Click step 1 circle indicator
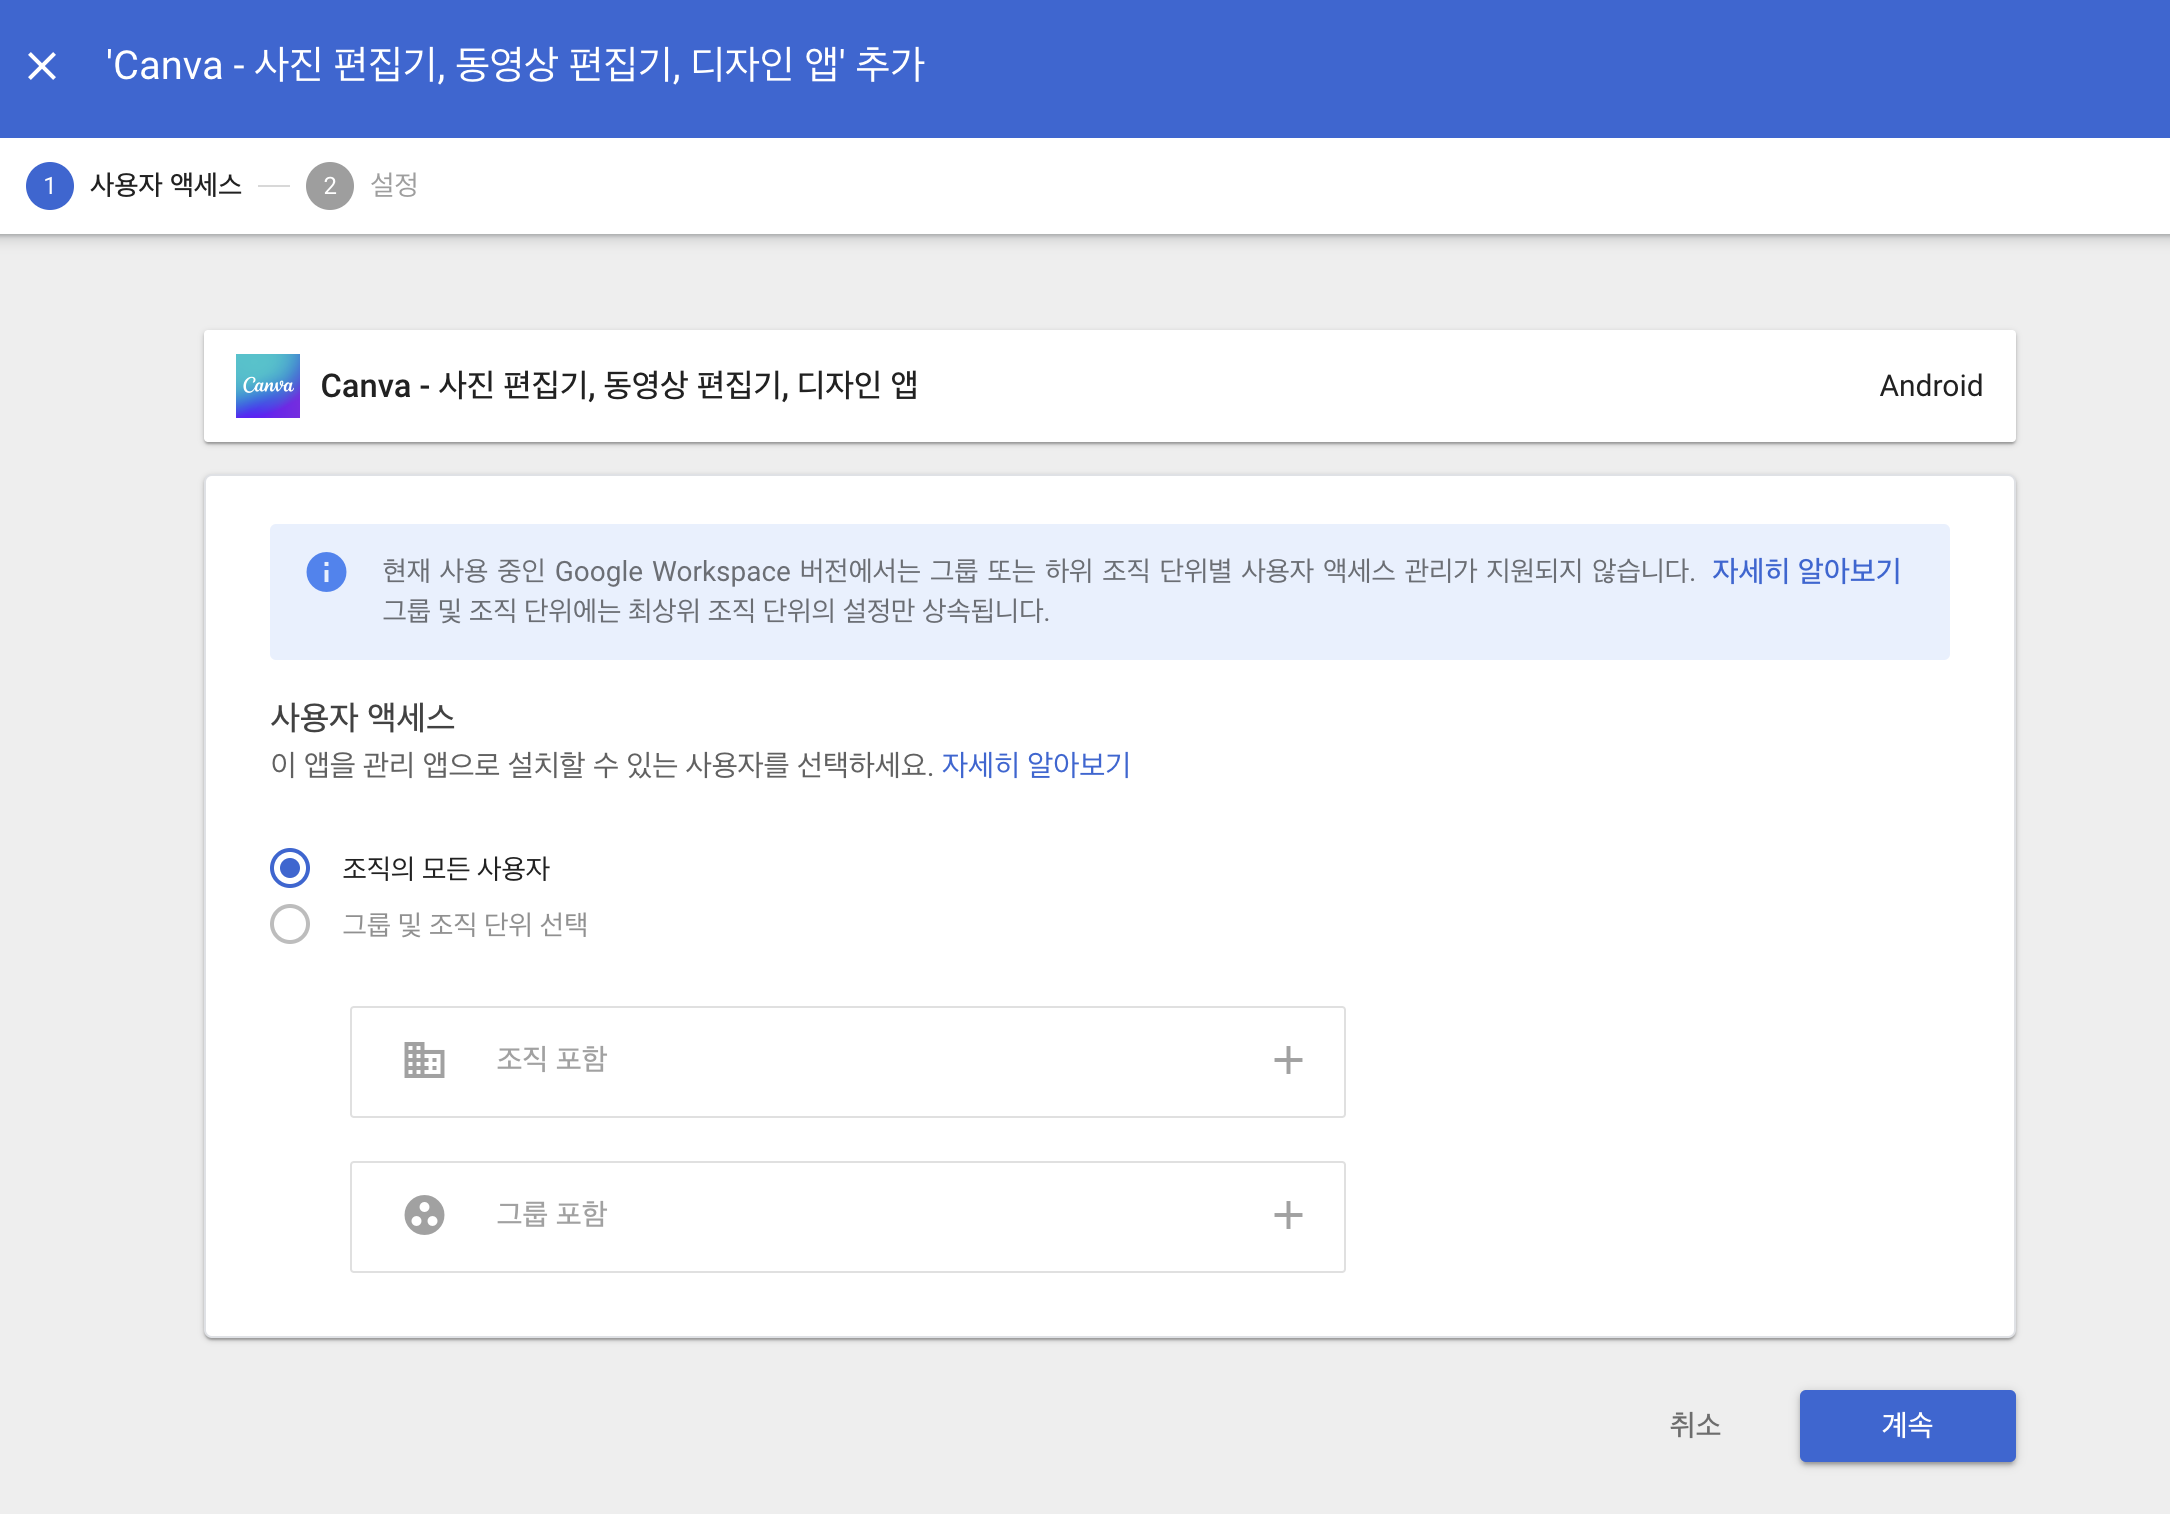Viewport: 2170px width, 1514px height. (49, 186)
